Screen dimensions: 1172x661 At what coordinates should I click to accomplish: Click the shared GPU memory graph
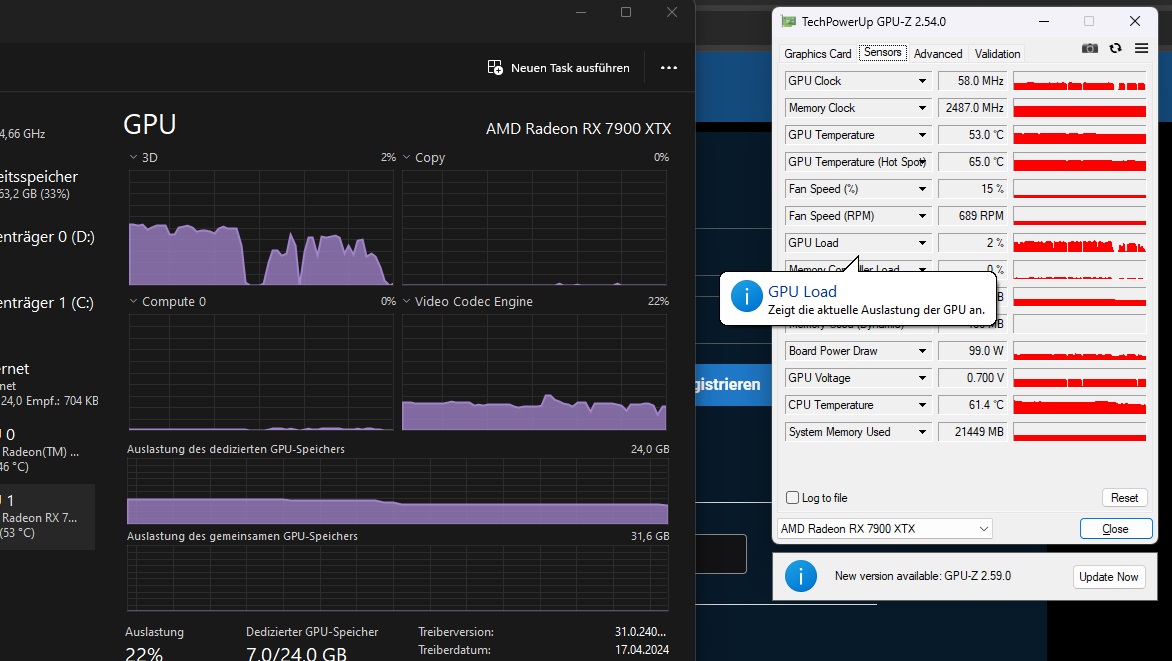click(398, 578)
